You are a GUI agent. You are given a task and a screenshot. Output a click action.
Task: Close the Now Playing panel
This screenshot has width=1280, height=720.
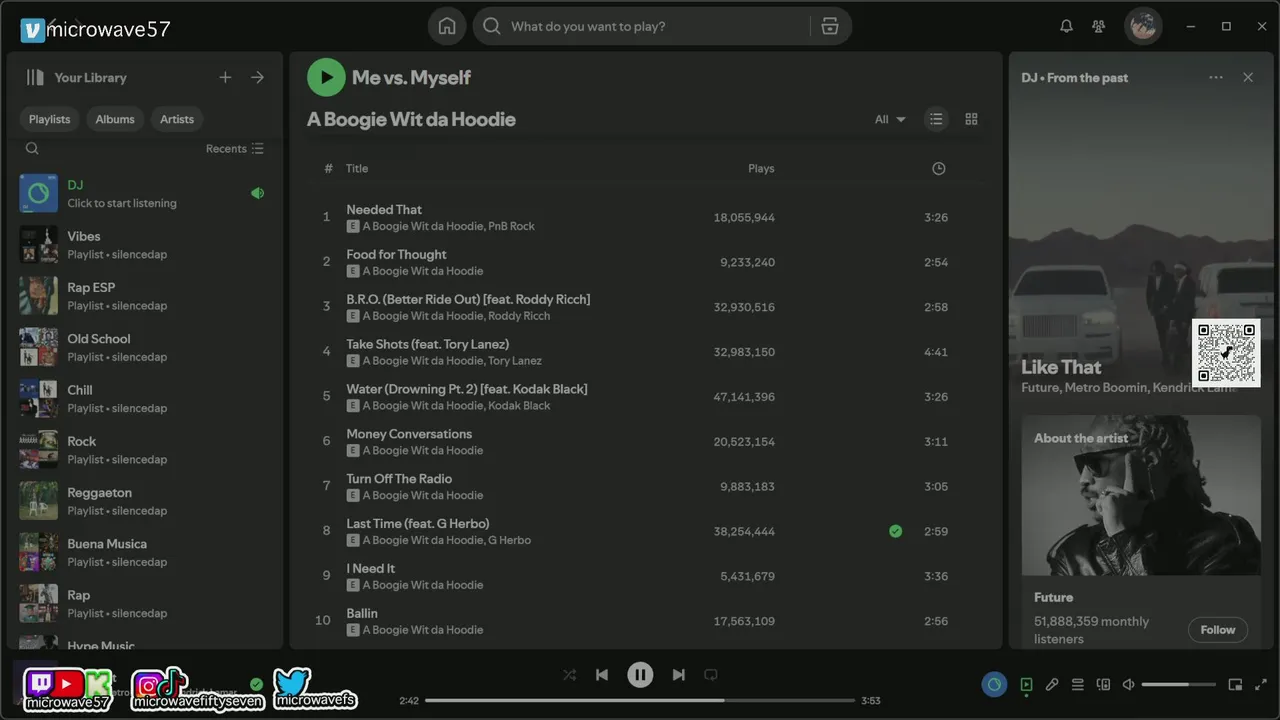(1247, 77)
